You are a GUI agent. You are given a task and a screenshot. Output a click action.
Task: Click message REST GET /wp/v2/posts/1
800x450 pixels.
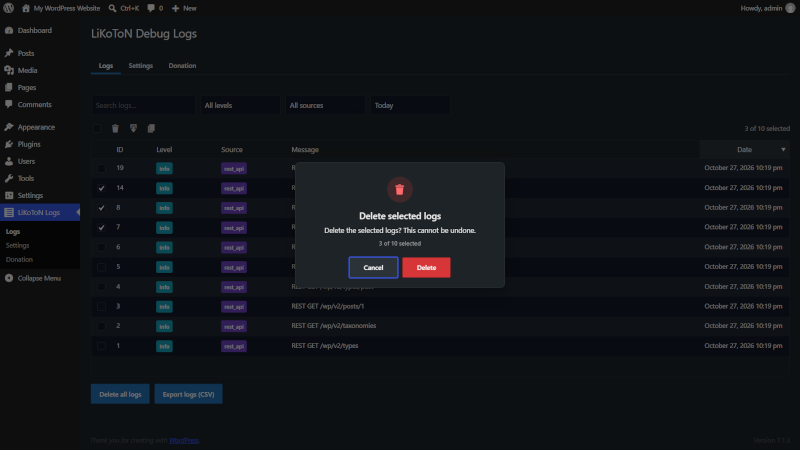pos(328,306)
